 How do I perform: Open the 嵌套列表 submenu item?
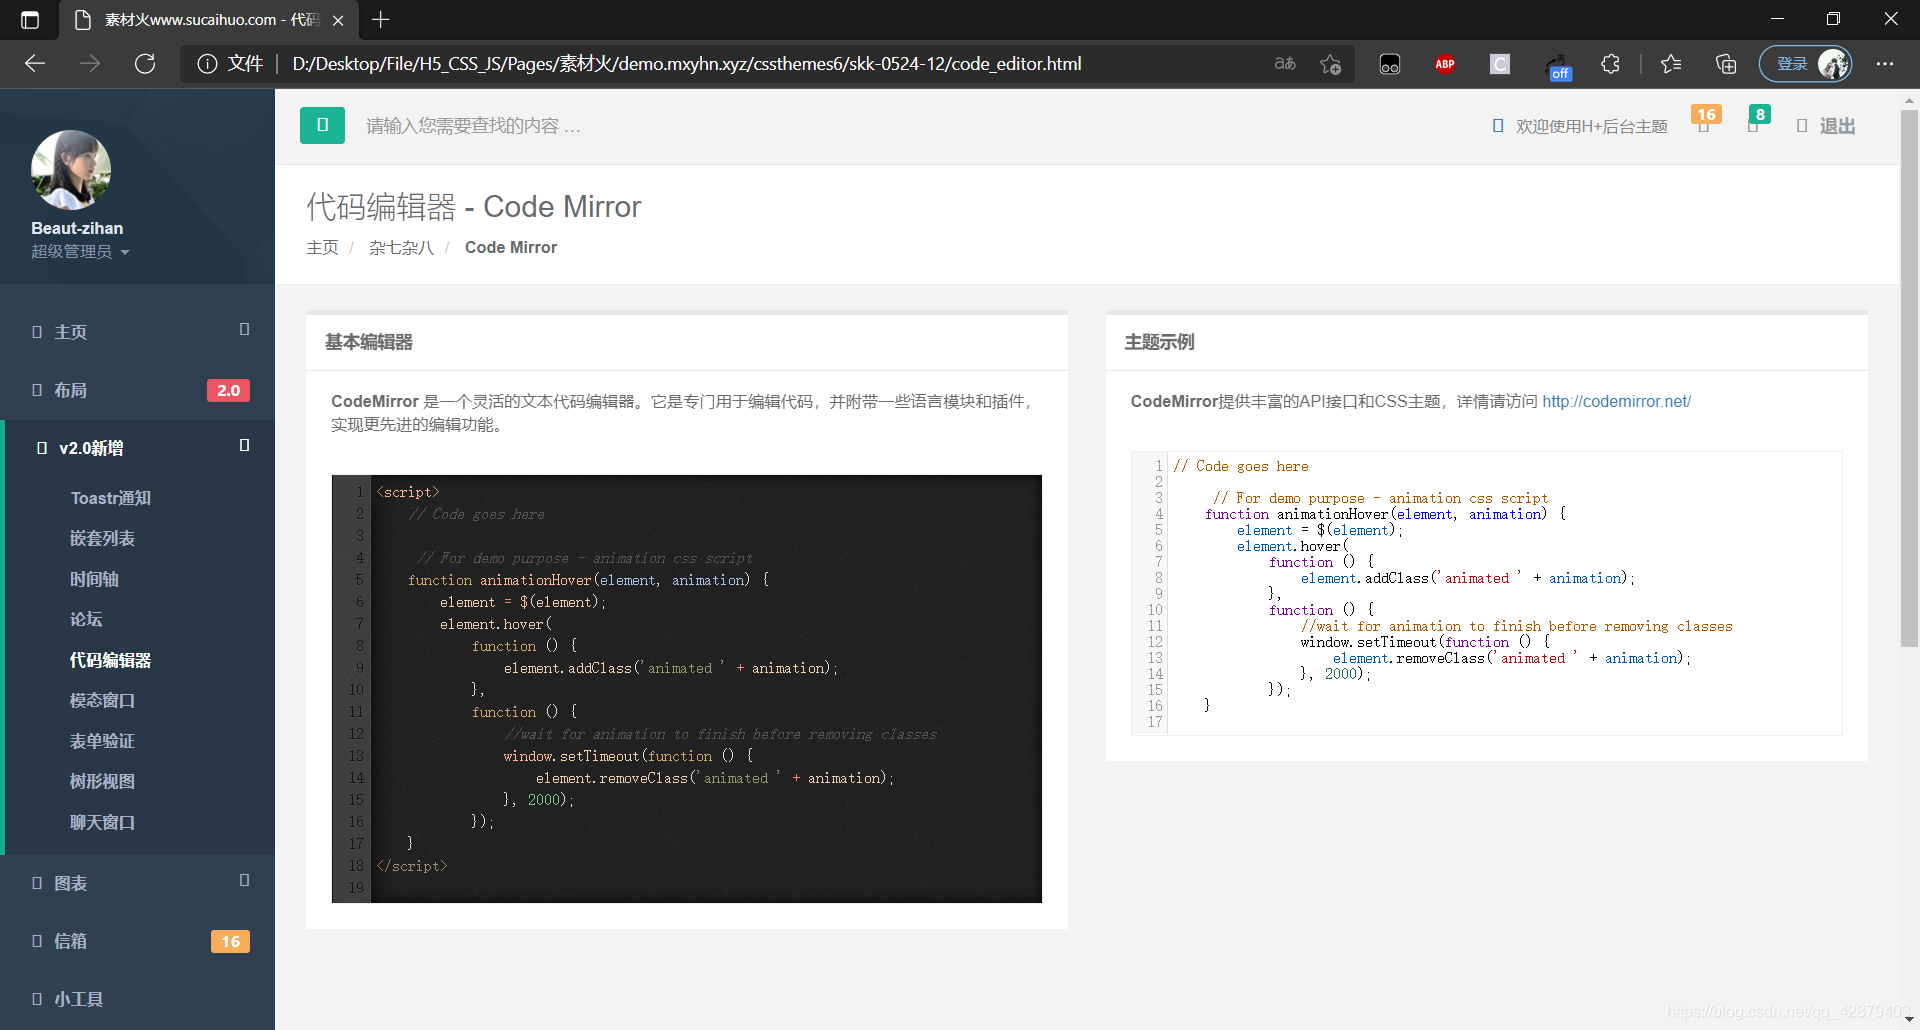pyautogui.click(x=102, y=538)
